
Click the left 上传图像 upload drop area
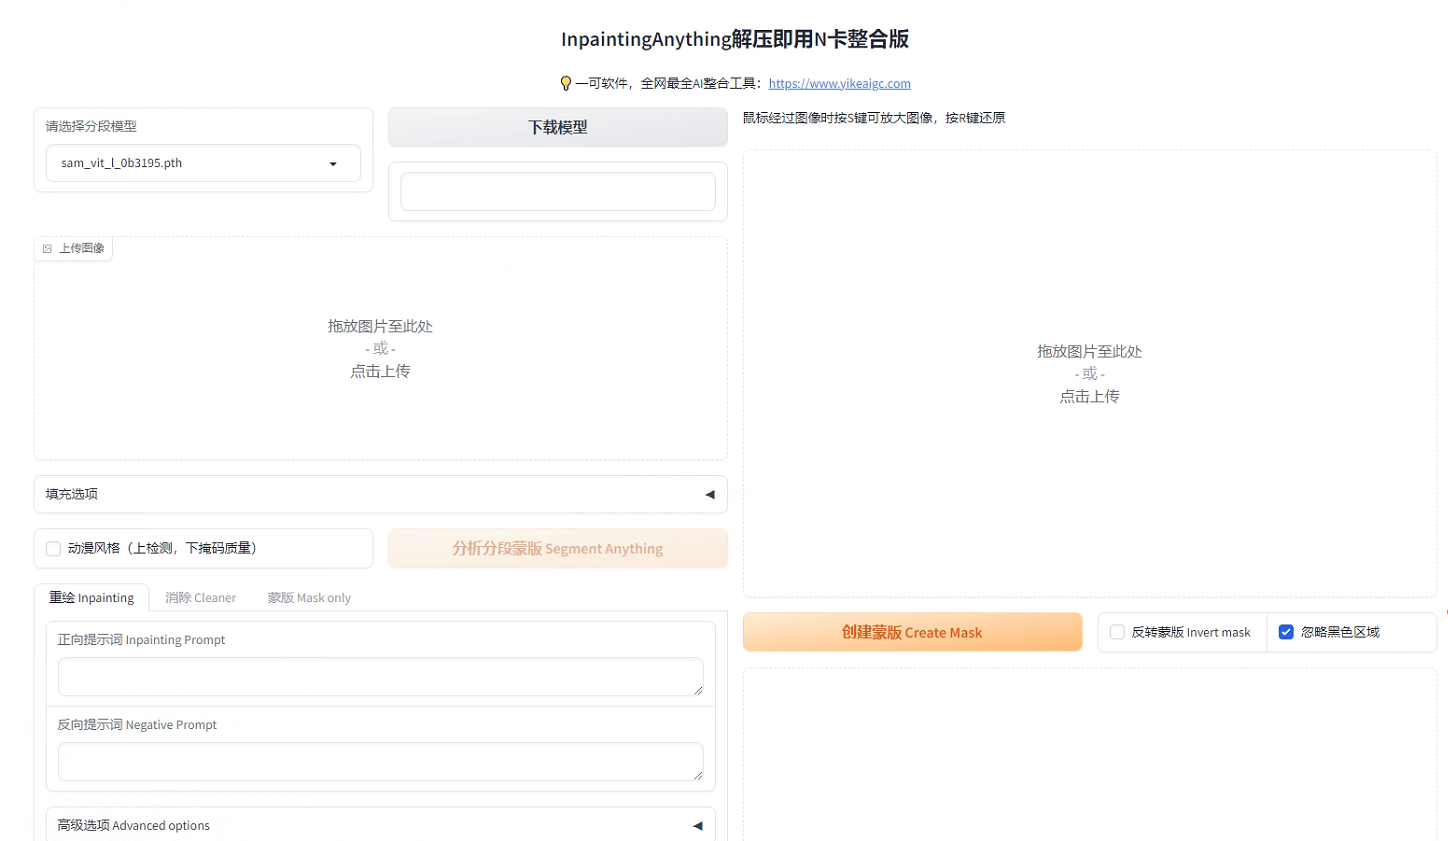click(x=380, y=349)
